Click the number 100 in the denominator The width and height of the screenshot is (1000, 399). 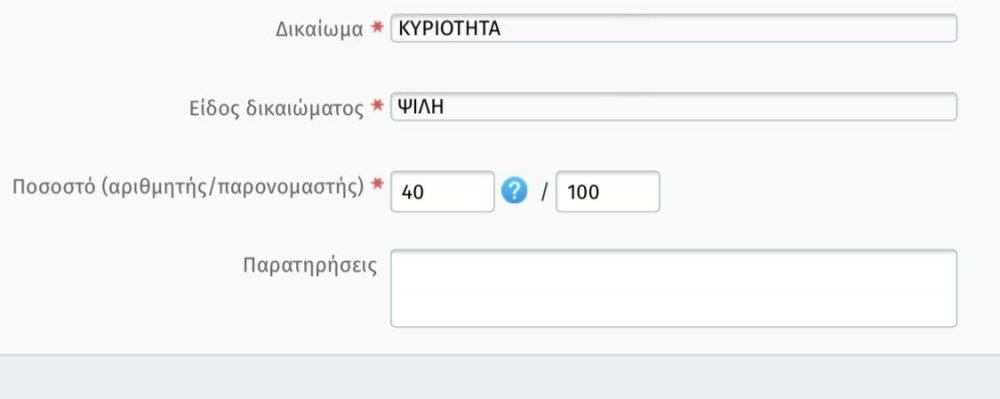point(583,192)
